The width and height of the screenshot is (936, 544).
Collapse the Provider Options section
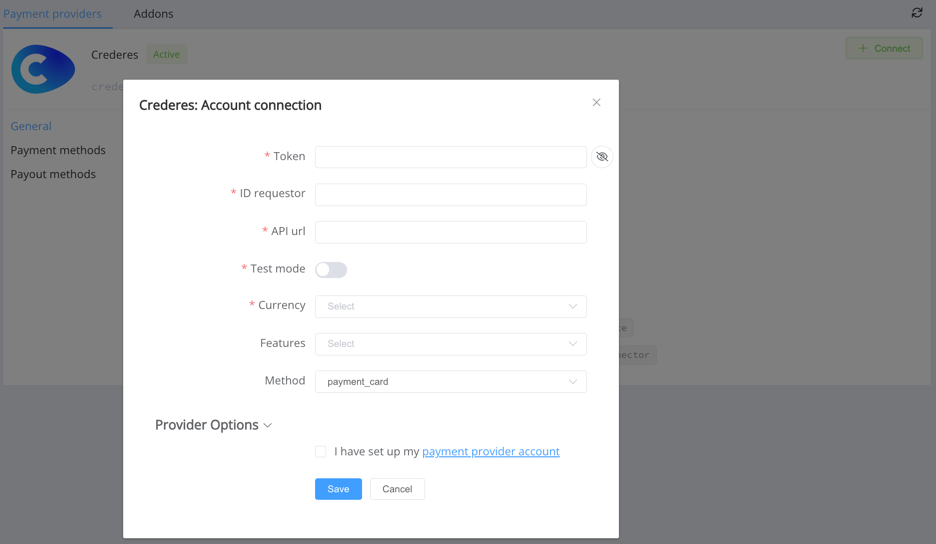(x=213, y=425)
